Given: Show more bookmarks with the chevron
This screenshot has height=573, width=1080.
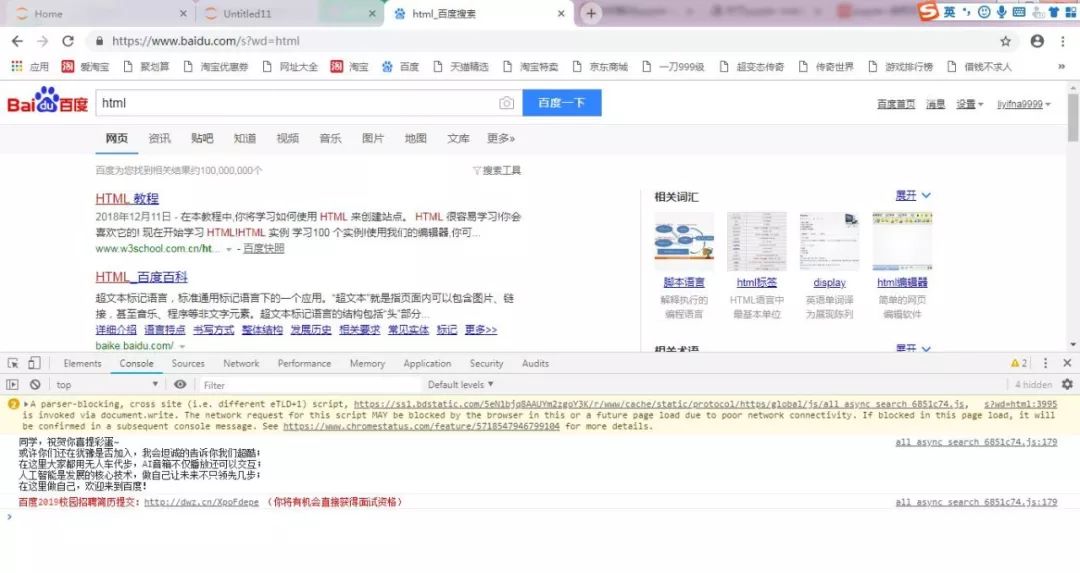Looking at the screenshot, I should click(x=1061, y=67).
